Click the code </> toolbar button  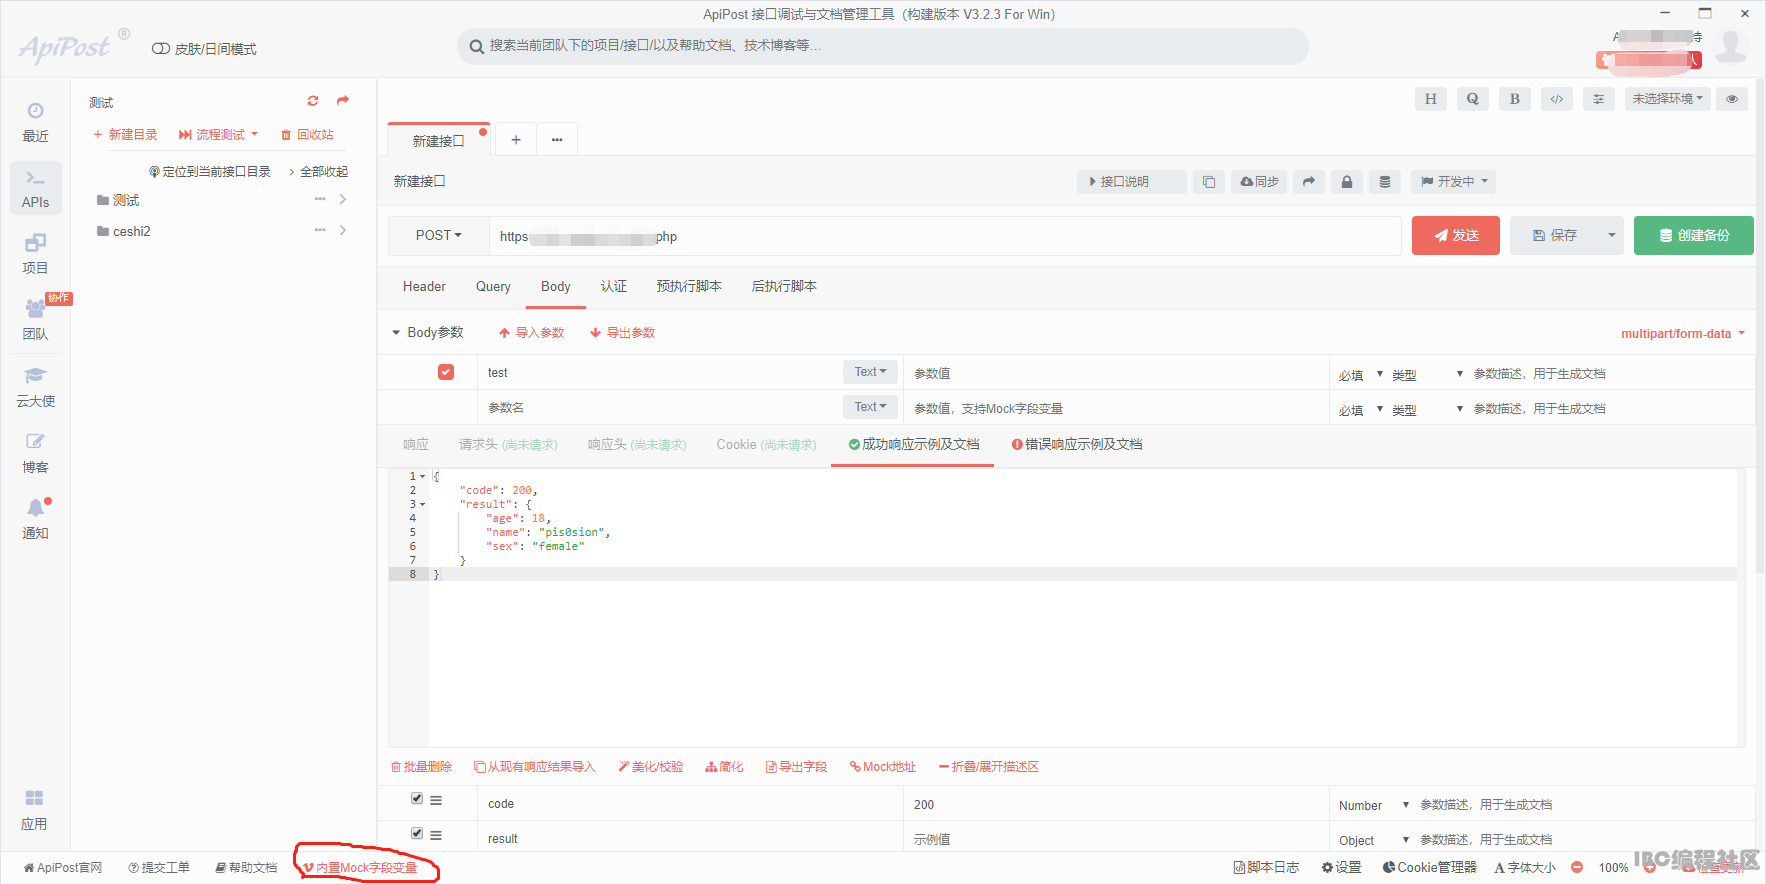[1557, 99]
